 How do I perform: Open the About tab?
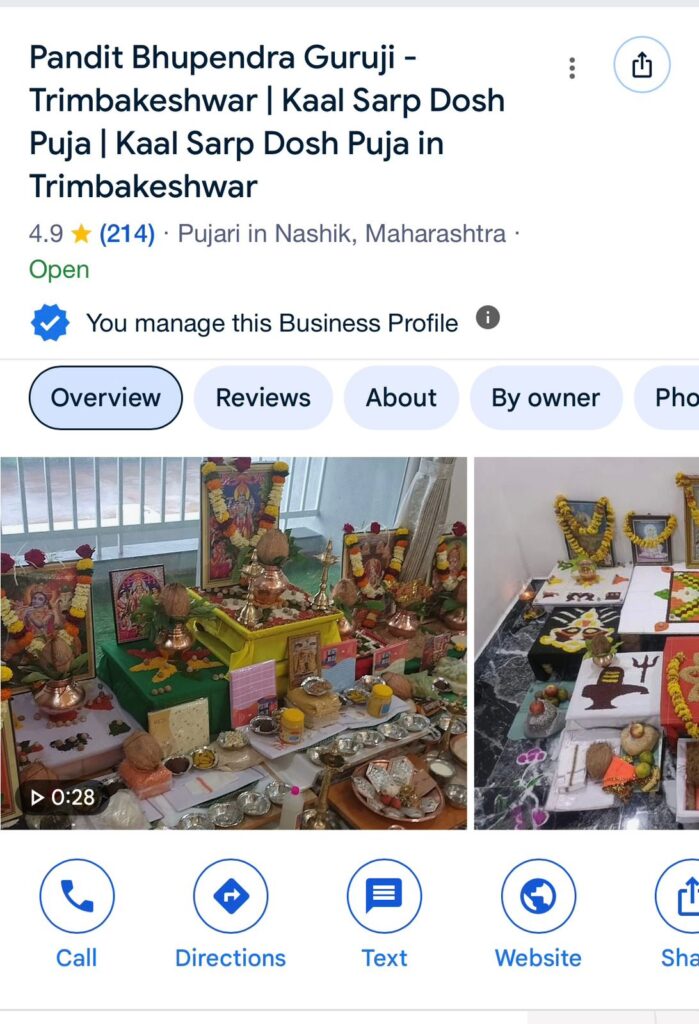pyautogui.click(x=401, y=398)
